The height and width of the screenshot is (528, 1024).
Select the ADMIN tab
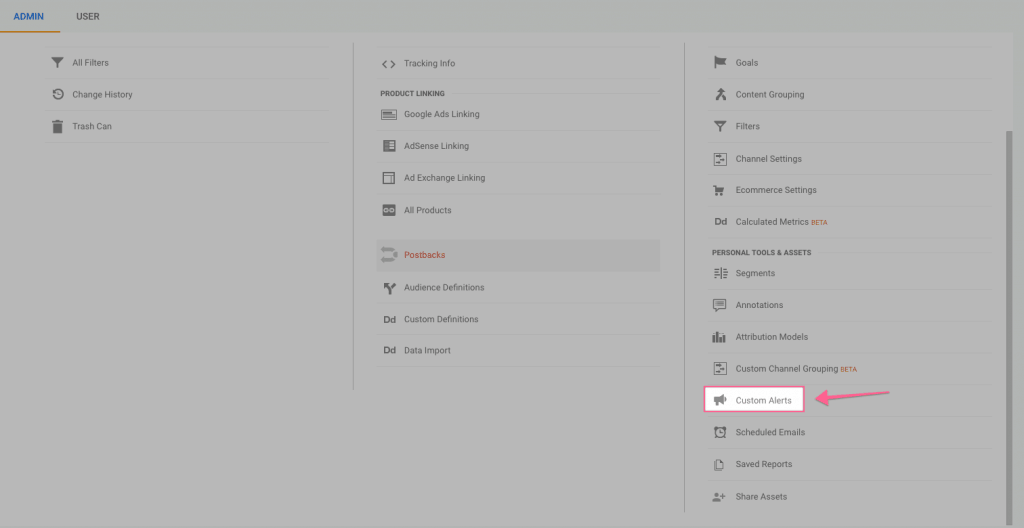pyautogui.click(x=29, y=17)
